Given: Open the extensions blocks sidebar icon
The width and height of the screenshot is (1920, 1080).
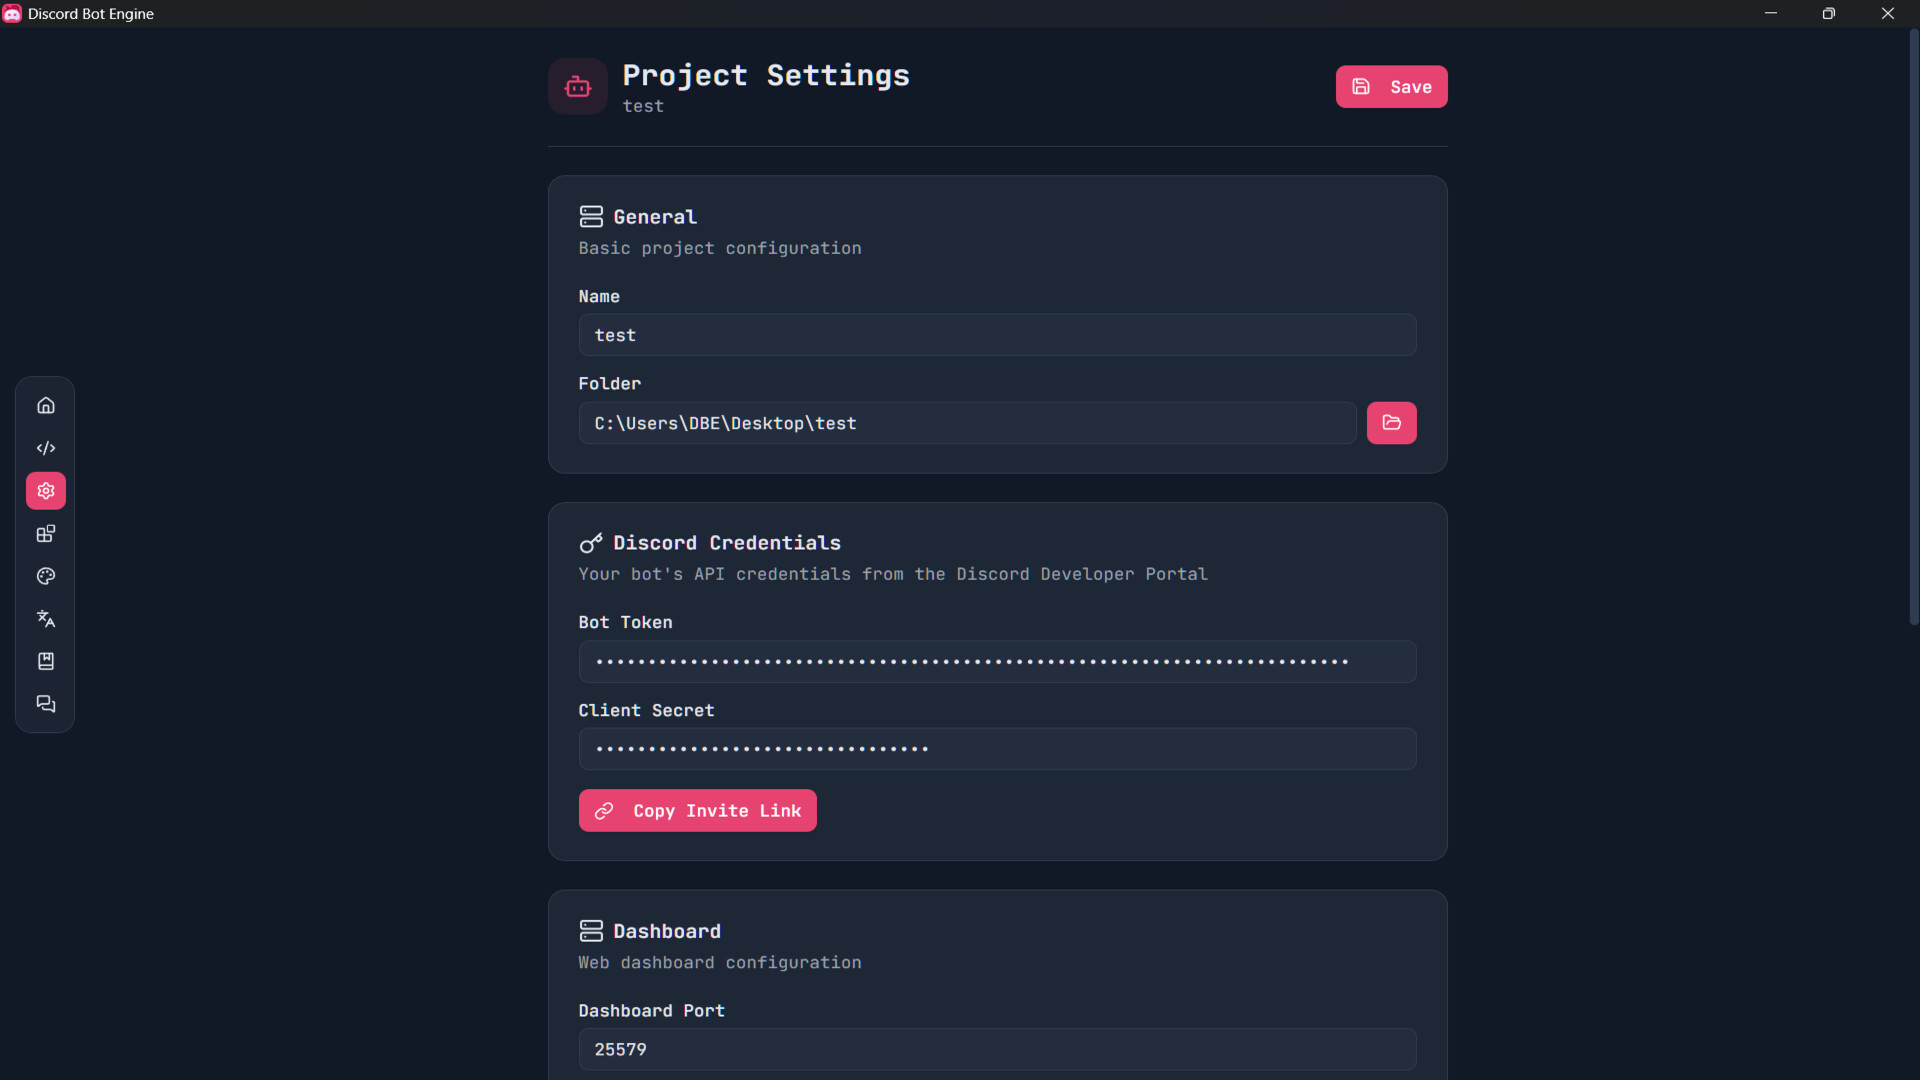Looking at the screenshot, I should [x=46, y=534].
